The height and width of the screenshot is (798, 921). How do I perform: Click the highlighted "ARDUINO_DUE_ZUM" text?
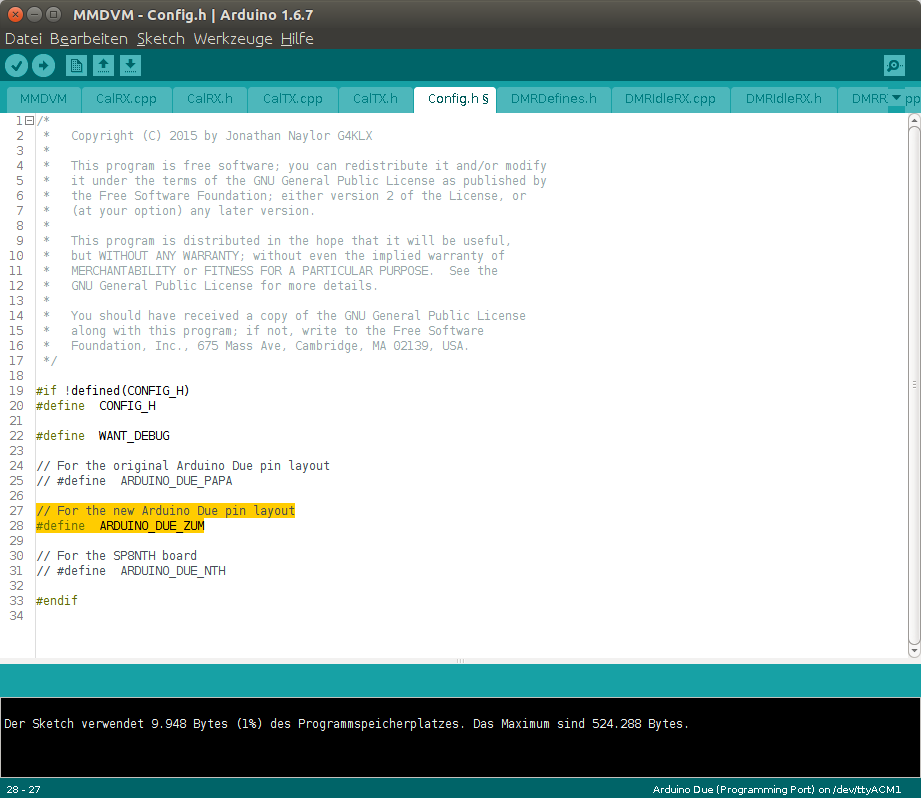click(152, 526)
